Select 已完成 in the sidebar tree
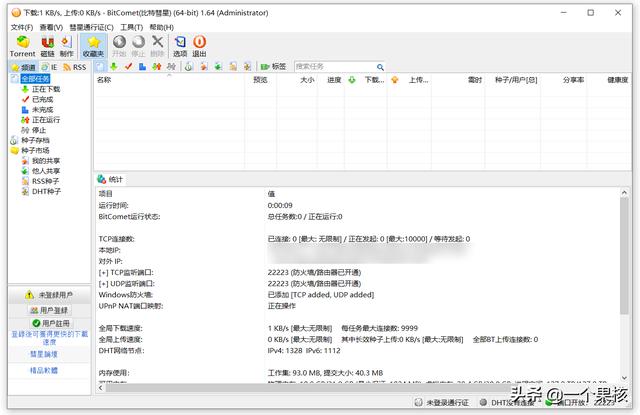 tap(42, 99)
